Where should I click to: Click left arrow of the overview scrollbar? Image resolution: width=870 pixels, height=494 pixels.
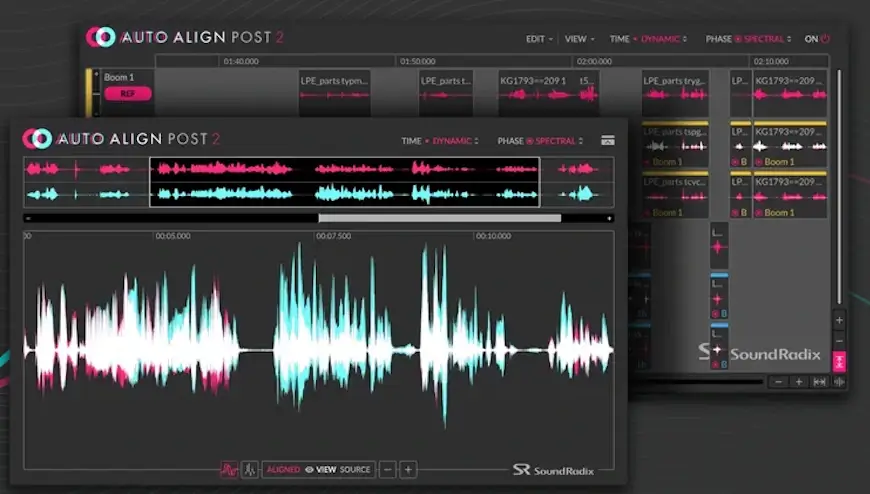28,219
